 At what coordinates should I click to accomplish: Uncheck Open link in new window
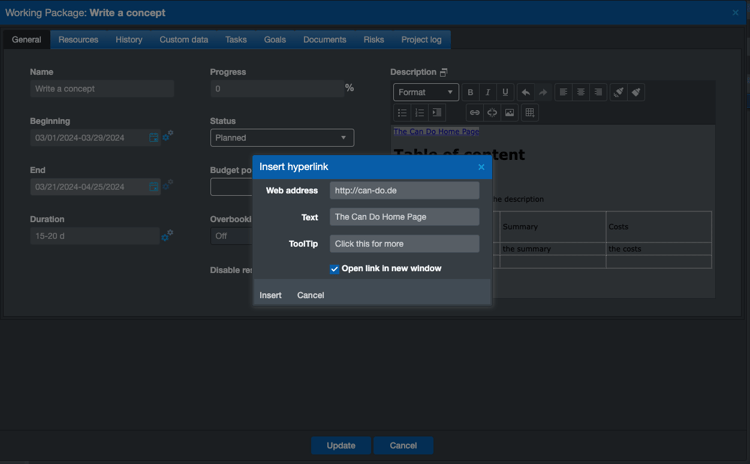[x=334, y=269]
